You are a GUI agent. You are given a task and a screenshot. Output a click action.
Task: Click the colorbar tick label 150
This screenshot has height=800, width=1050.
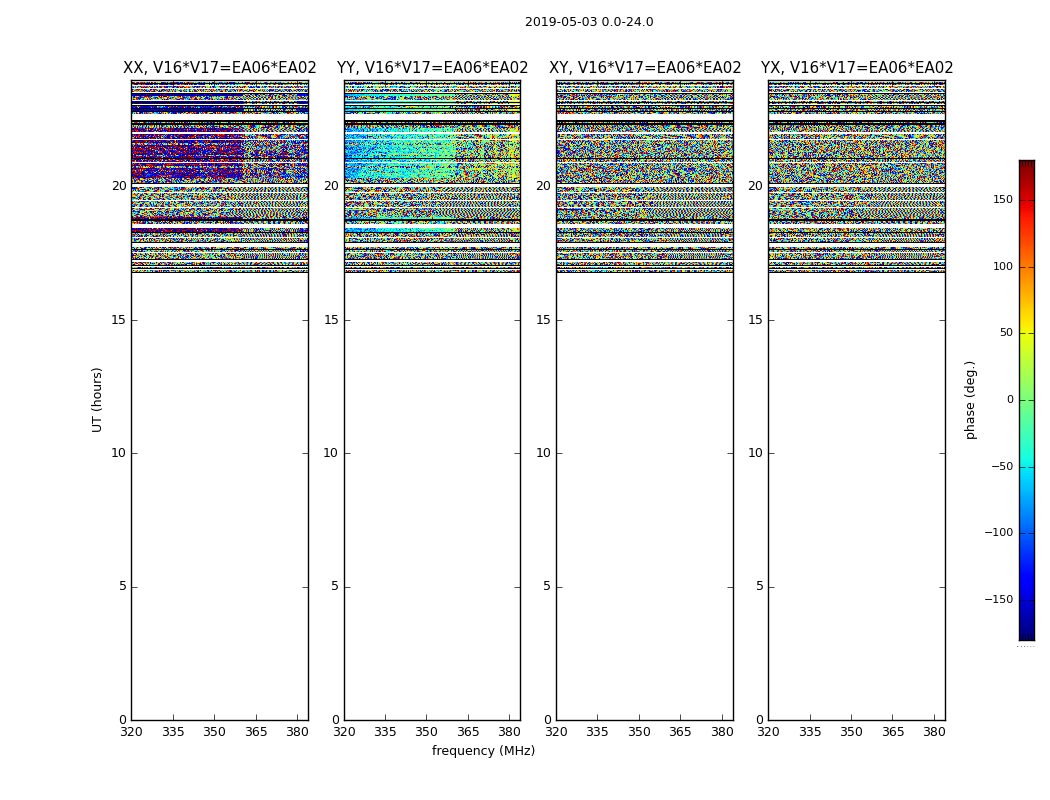coord(1002,200)
